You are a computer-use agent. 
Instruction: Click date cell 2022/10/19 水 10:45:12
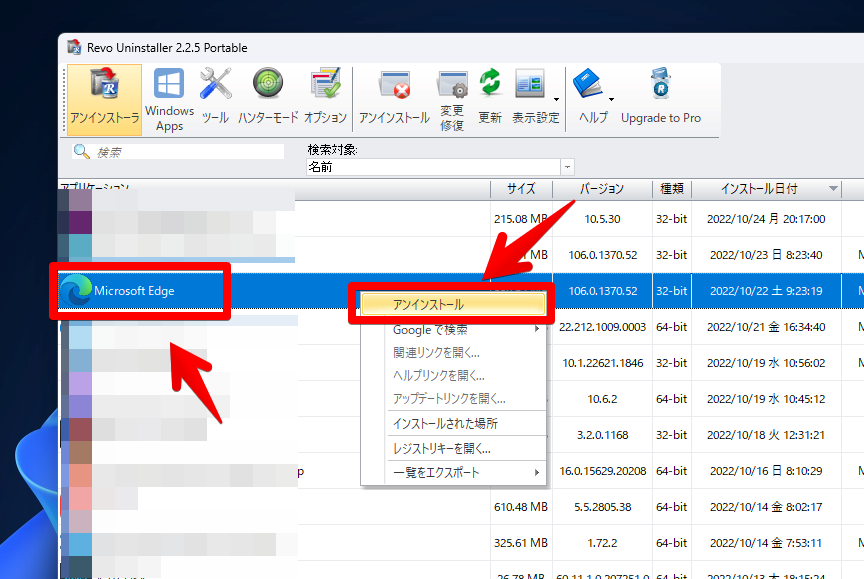coord(766,399)
